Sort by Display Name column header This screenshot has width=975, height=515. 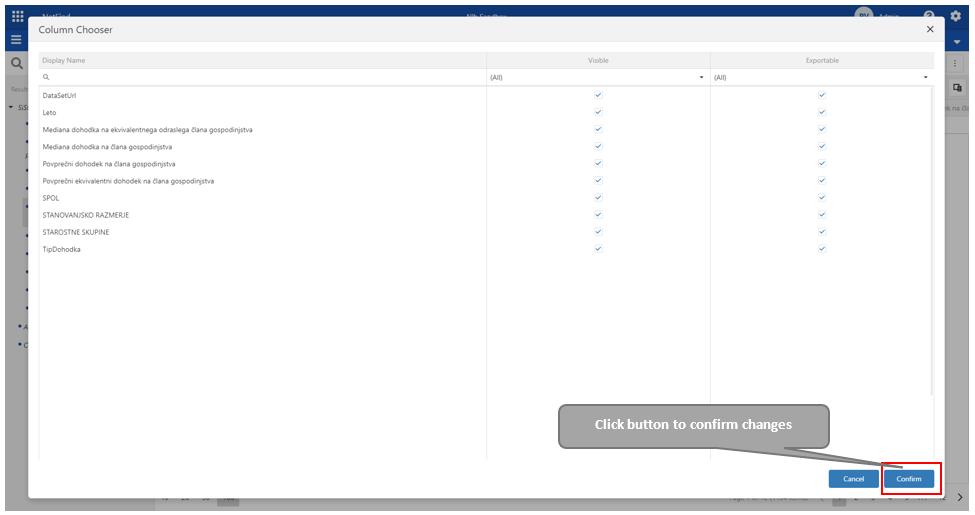[64, 60]
